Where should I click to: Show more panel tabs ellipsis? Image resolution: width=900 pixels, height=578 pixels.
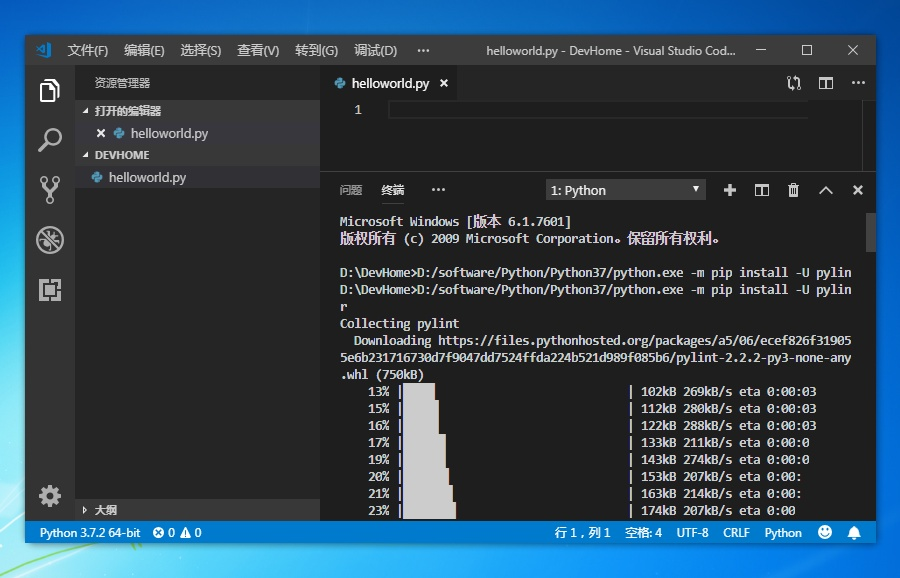438,190
